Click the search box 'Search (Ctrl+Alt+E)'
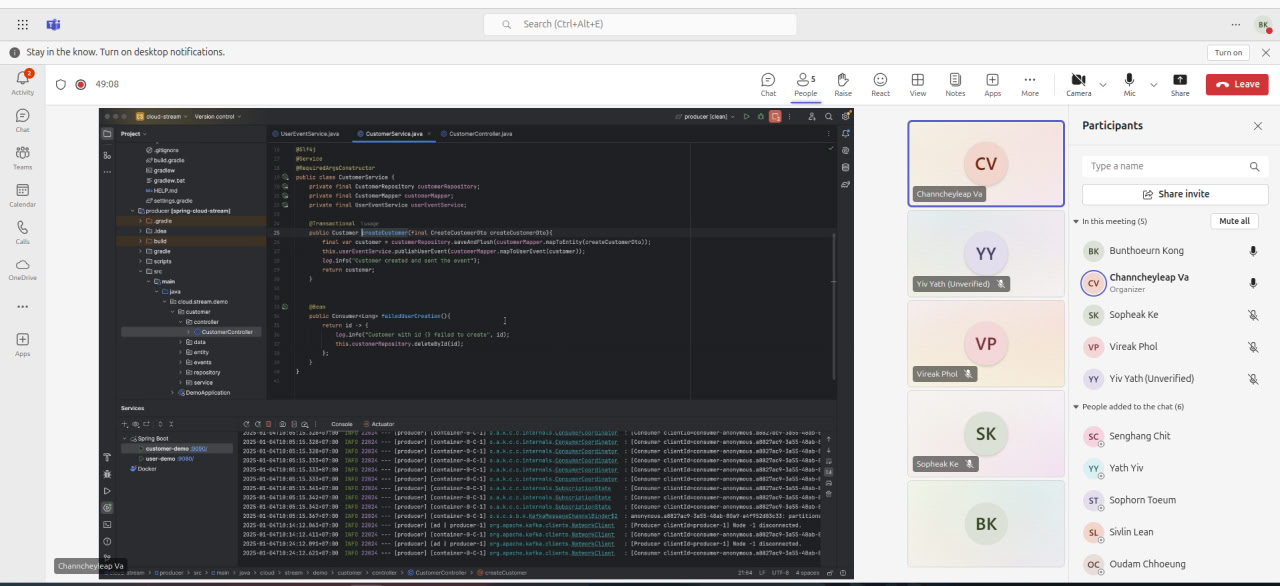Viewport: 1280px width, 586px height. [640, 24]
